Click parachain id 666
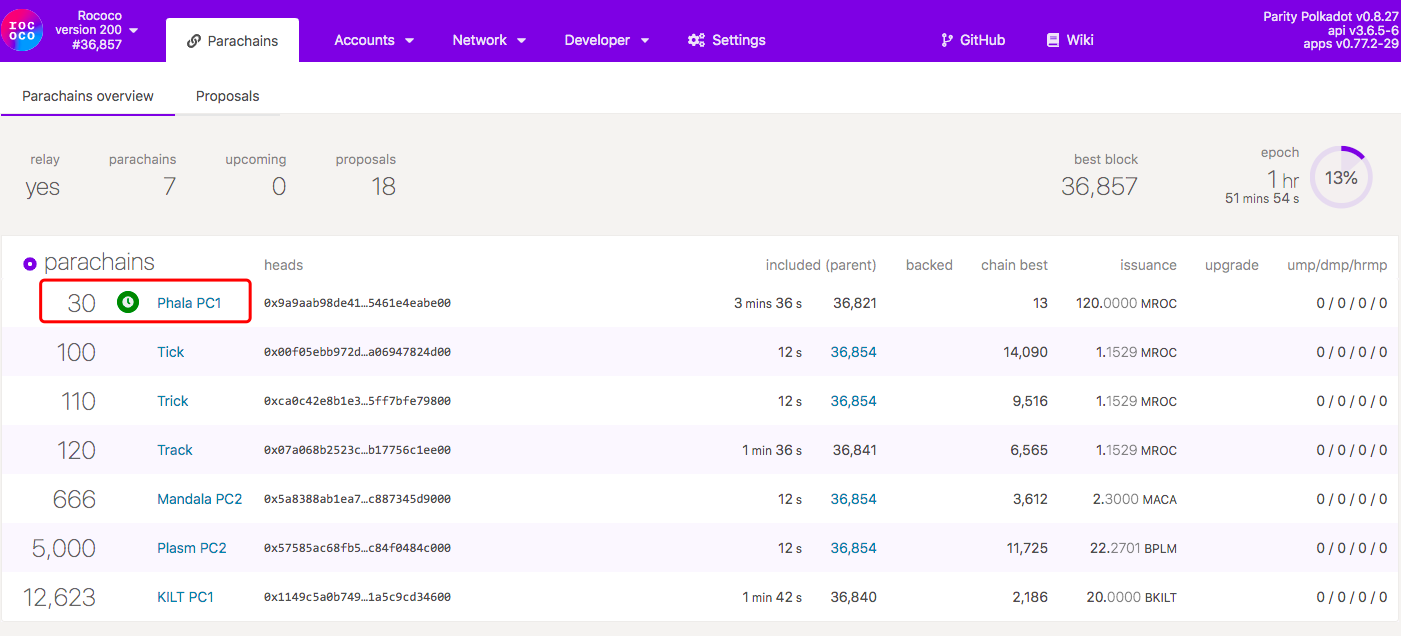 tap(74, 500)
